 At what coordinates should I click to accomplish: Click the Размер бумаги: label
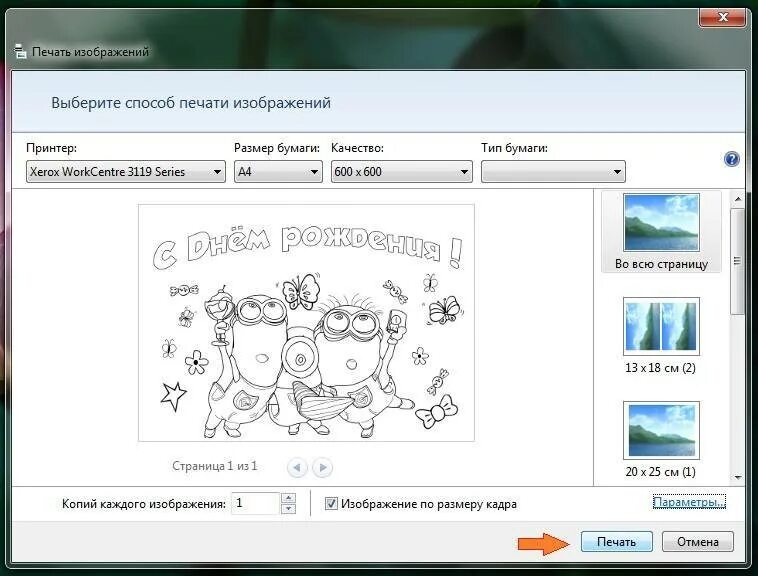pos(277,148)
